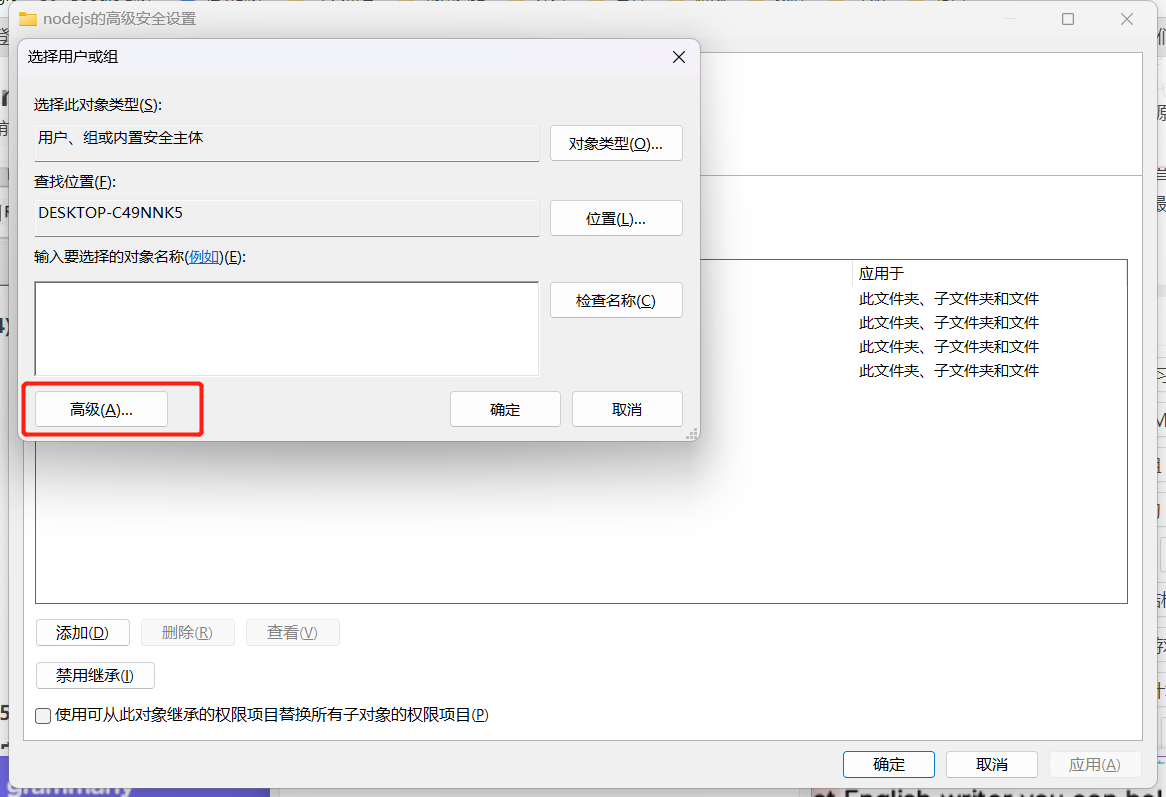Click the 例如 examples link
This screenshot has height=797, width=1166.
tap(204, 257)
